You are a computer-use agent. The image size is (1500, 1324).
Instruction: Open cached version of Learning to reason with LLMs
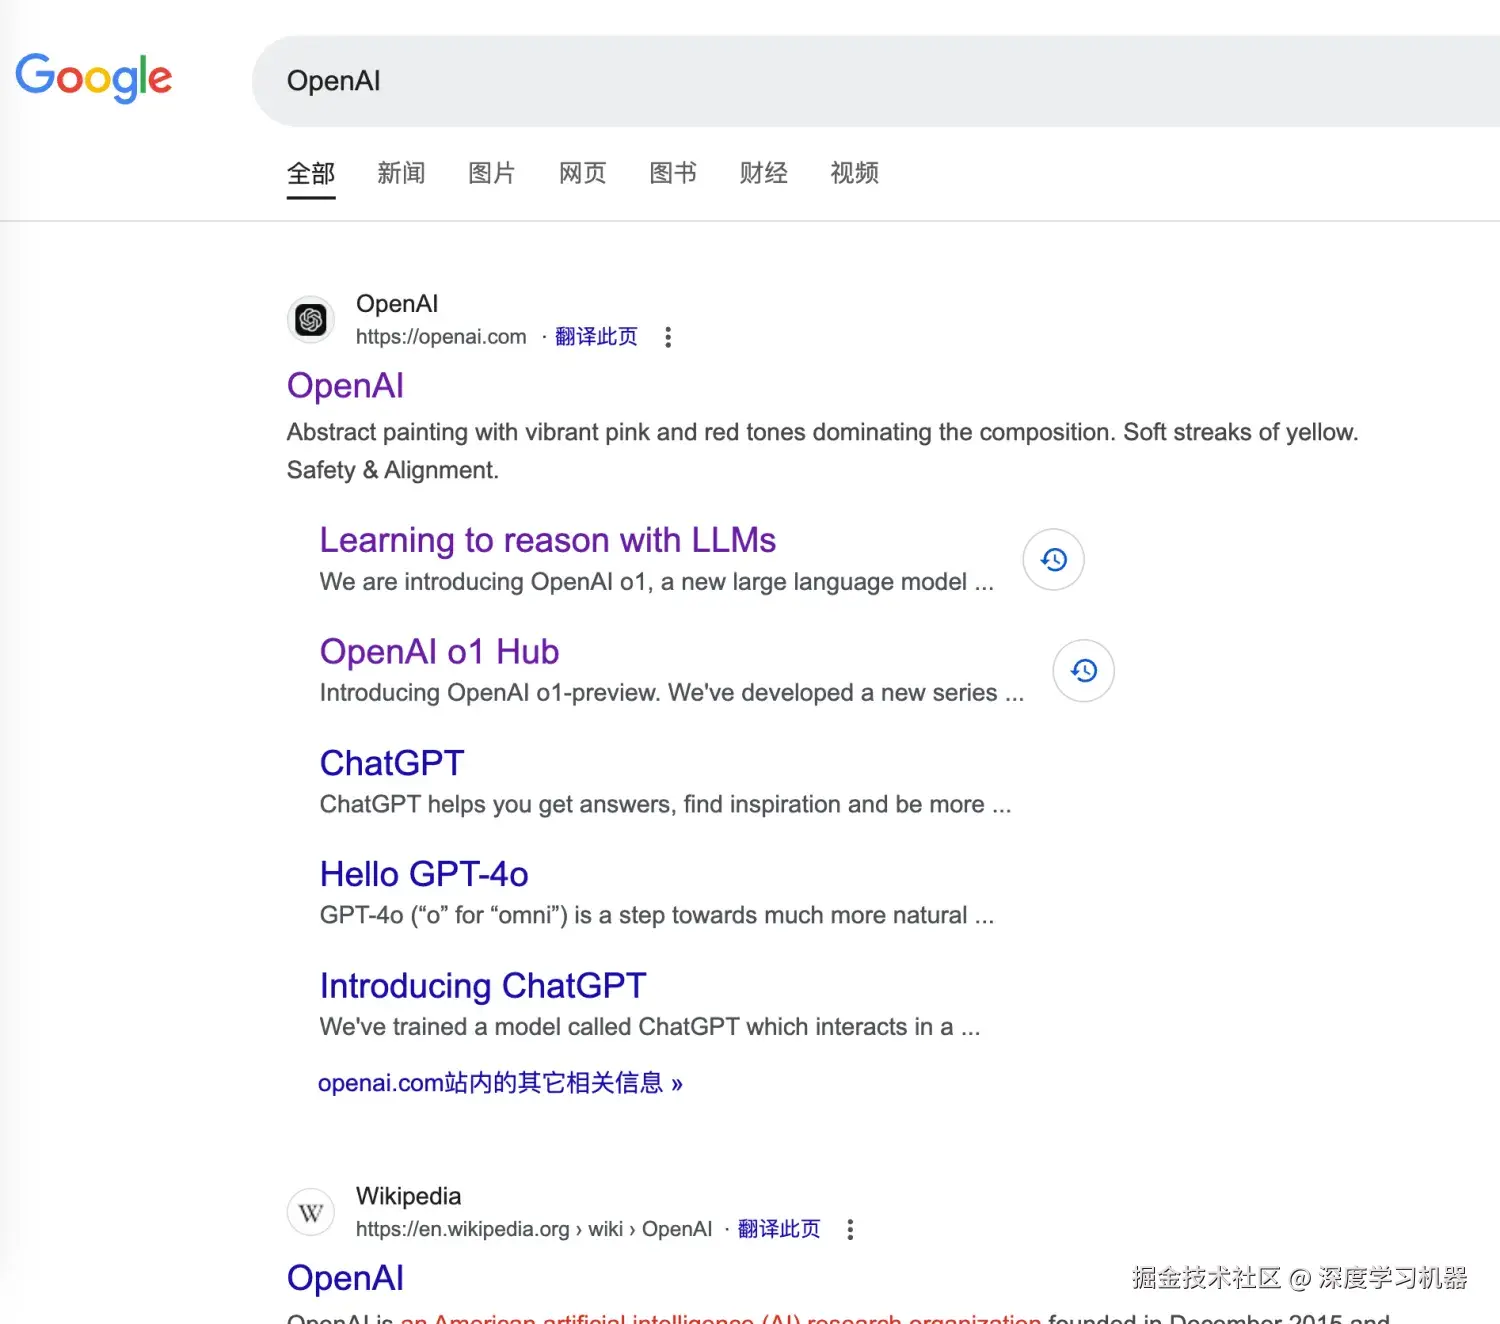click(1052, 560)
